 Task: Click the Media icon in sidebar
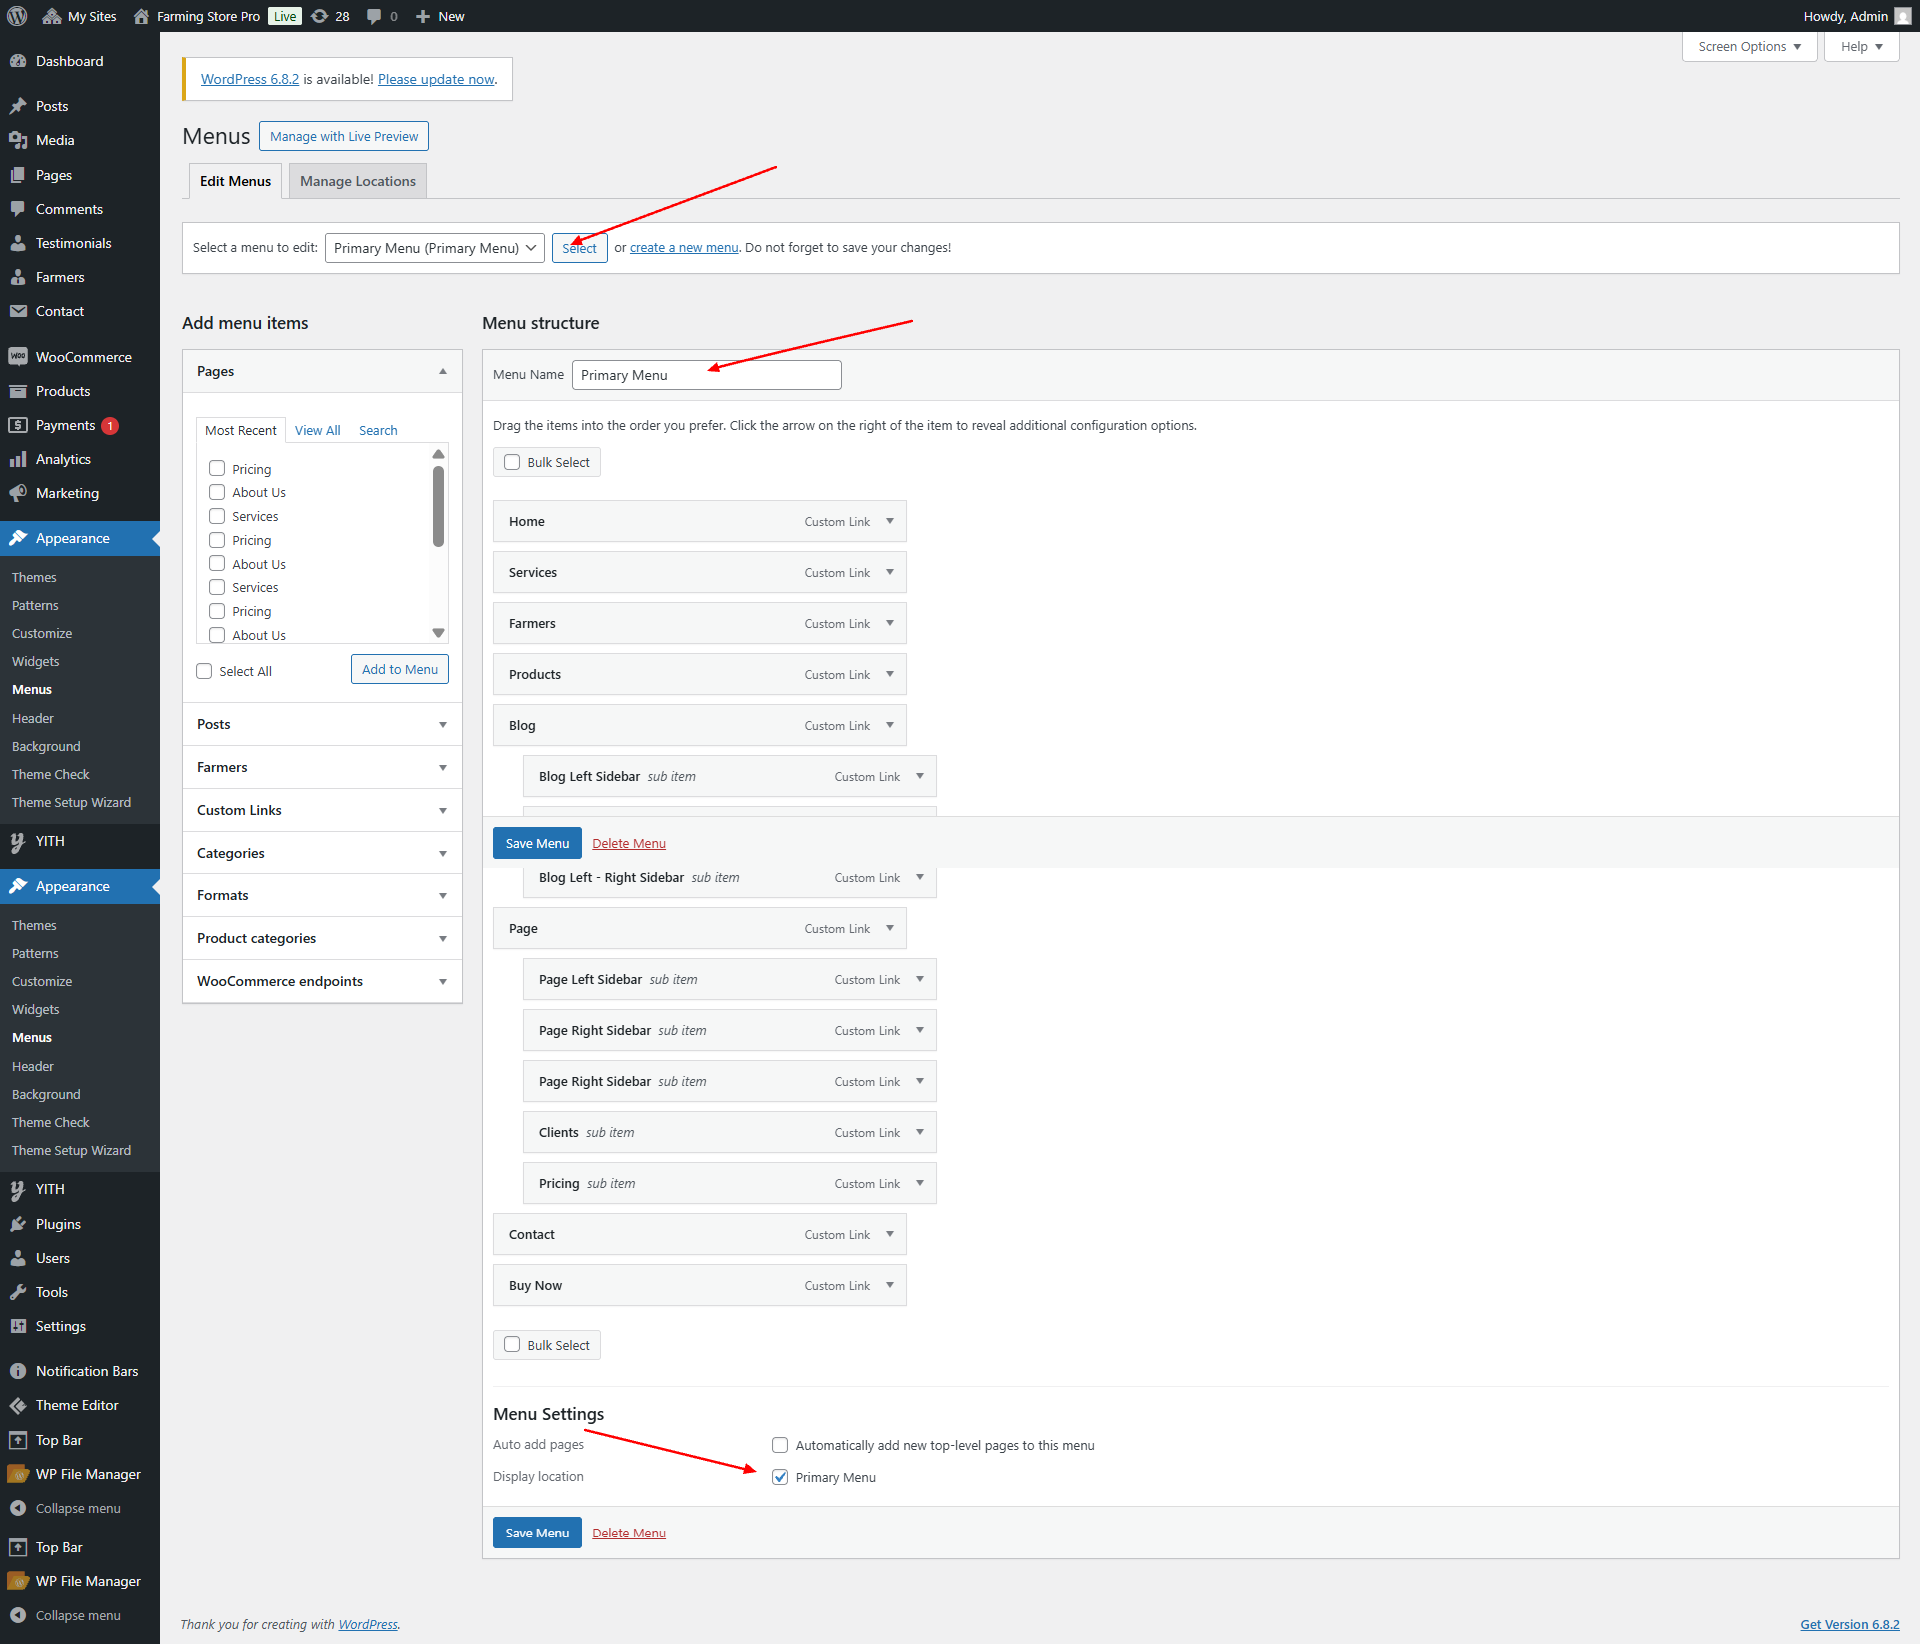click(18, 140)
